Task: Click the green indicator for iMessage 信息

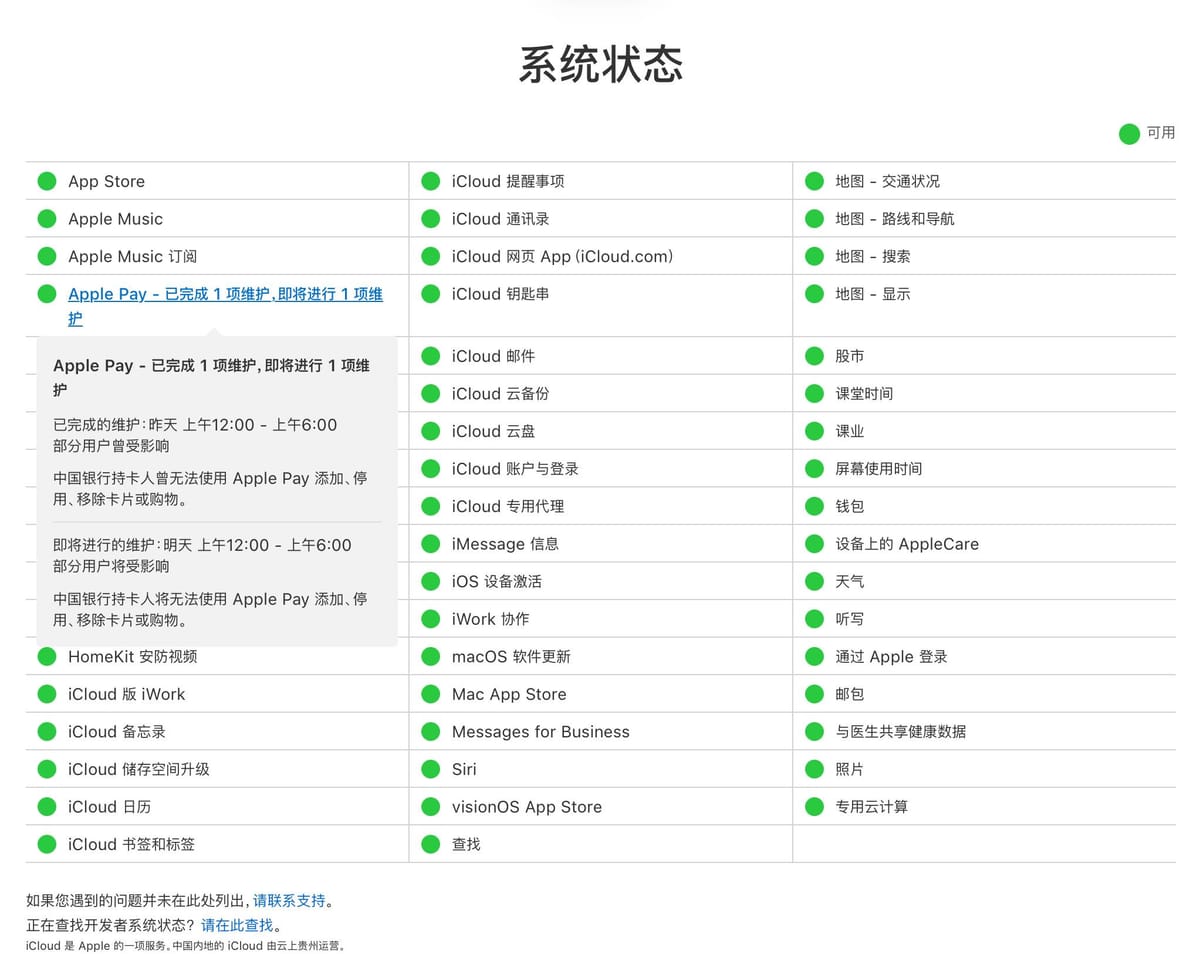Action: 430,543
